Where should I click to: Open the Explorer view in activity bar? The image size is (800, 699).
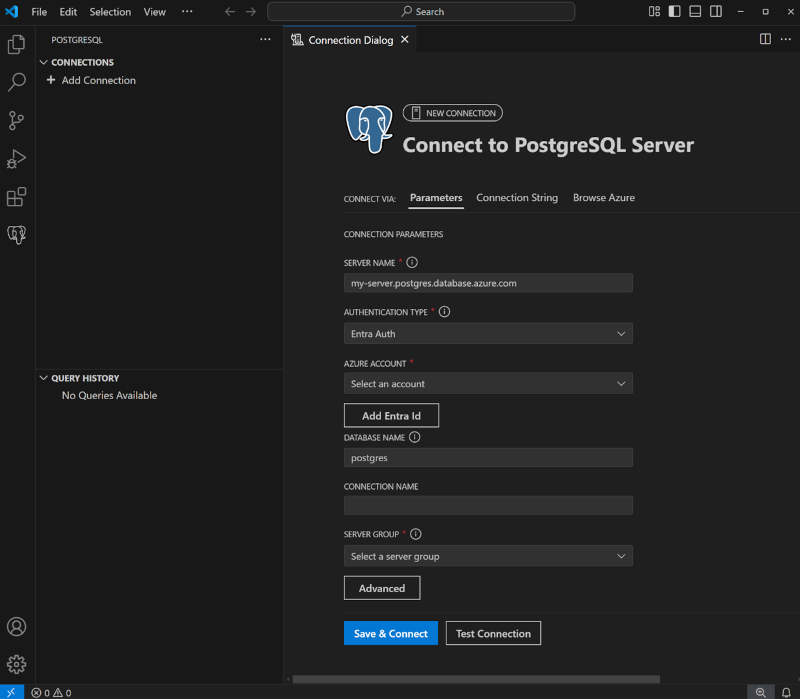click(16, 44)
